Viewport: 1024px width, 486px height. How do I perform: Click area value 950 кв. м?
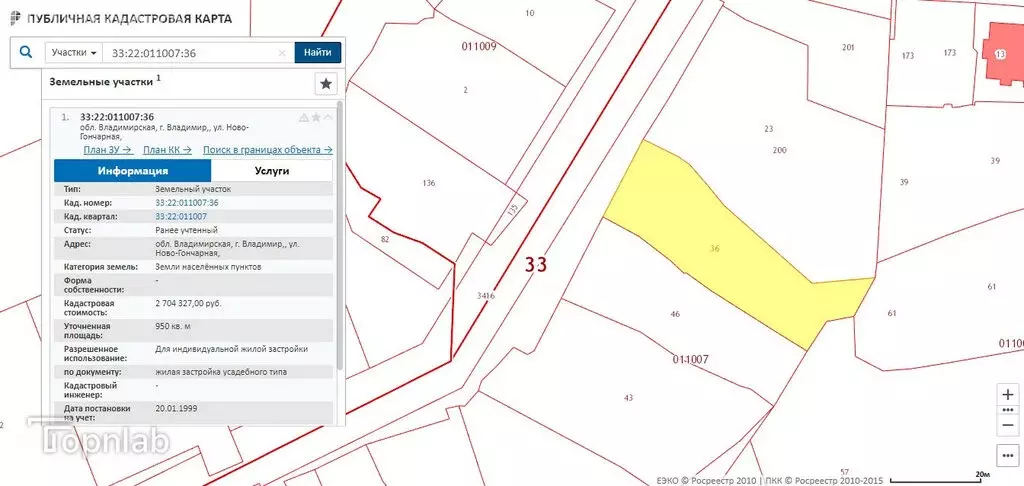coord(173,326)
